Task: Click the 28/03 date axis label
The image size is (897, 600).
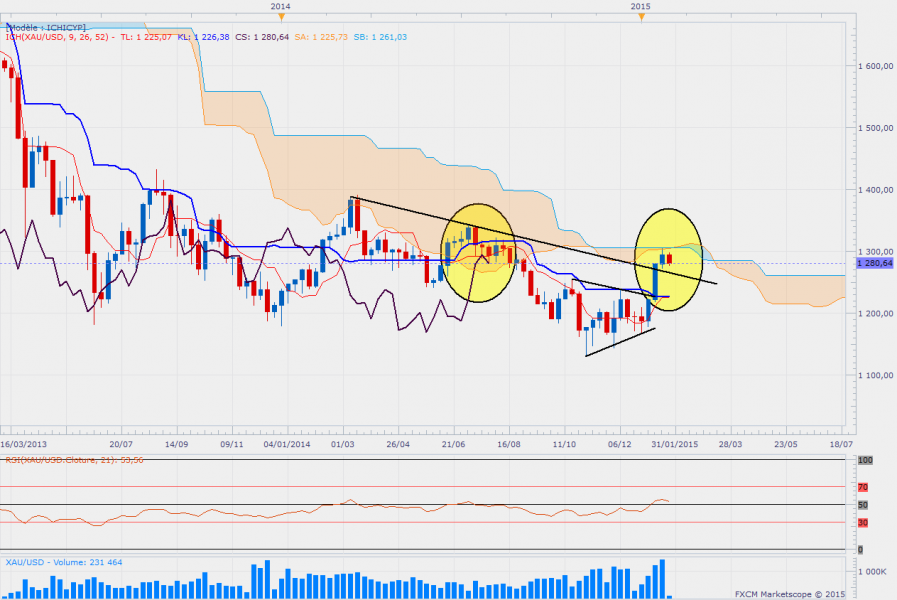Action: (x=731, y=444)
